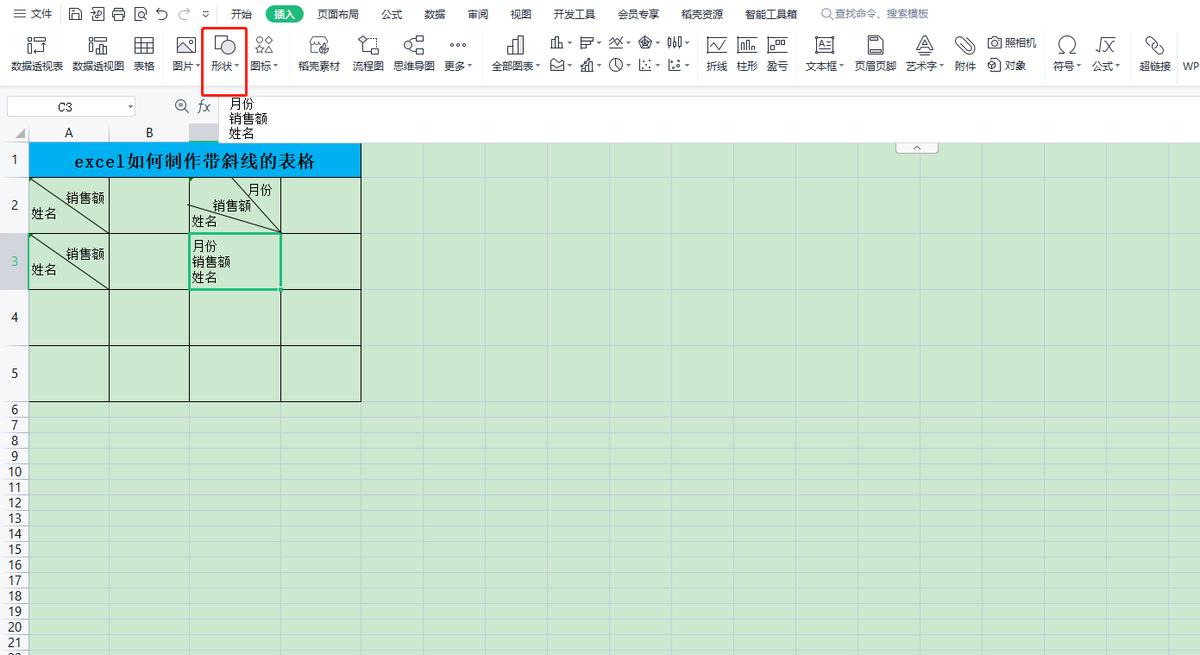This screenshot has width=1200, height=655.
Task: Insert a 柱形 sparkline
Action: pos(747,54)
